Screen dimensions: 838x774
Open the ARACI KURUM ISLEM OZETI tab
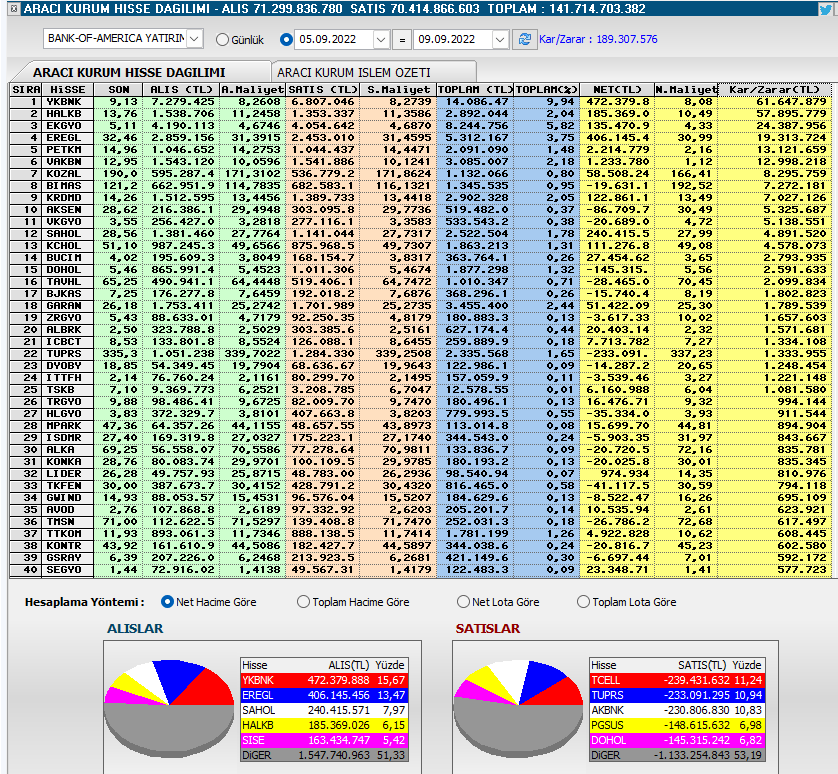pyautogui.click(x=354, y=72)
